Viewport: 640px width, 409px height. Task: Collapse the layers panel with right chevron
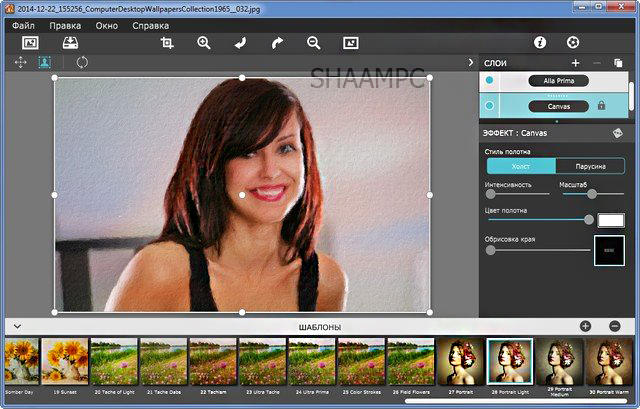[471, 62]
